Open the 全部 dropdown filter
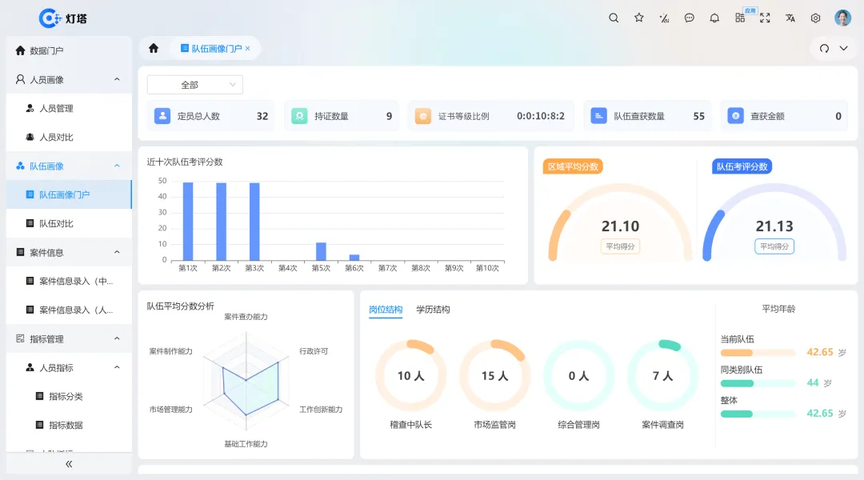 tap(195, 85)
